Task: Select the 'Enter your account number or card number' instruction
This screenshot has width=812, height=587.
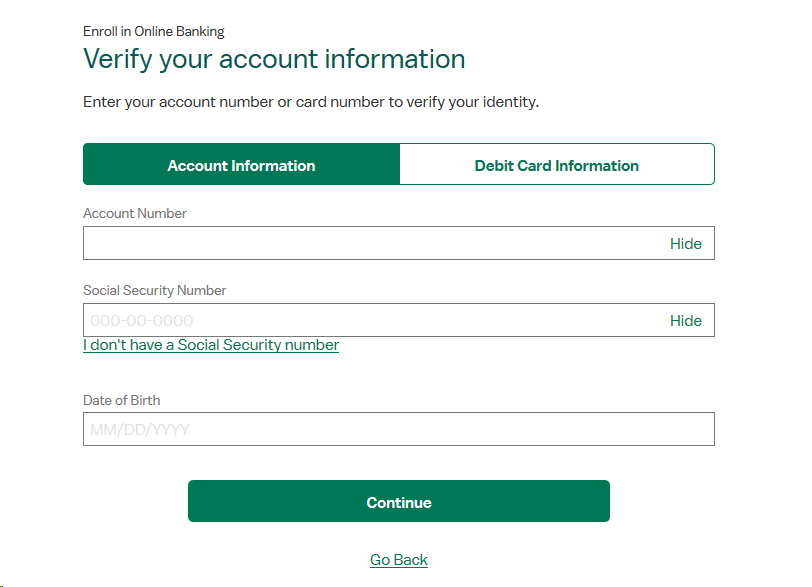Action: click(x=311, y=102)
